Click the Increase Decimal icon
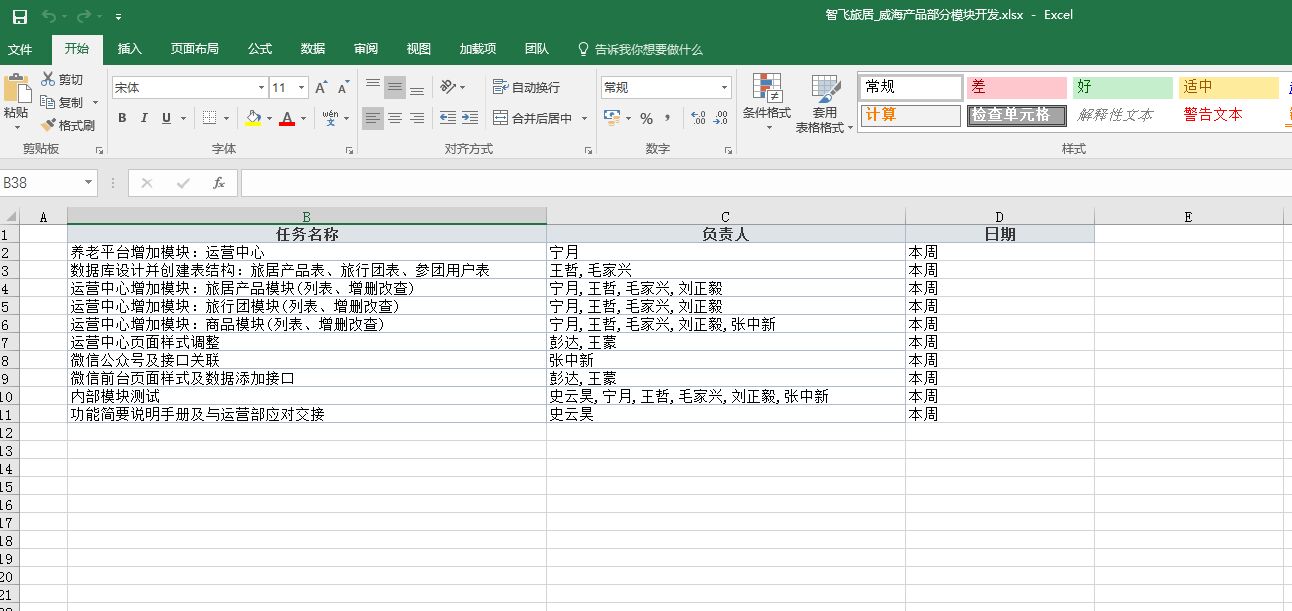The width and height of the screenshot is (1292, 611). tap(698, 118)
